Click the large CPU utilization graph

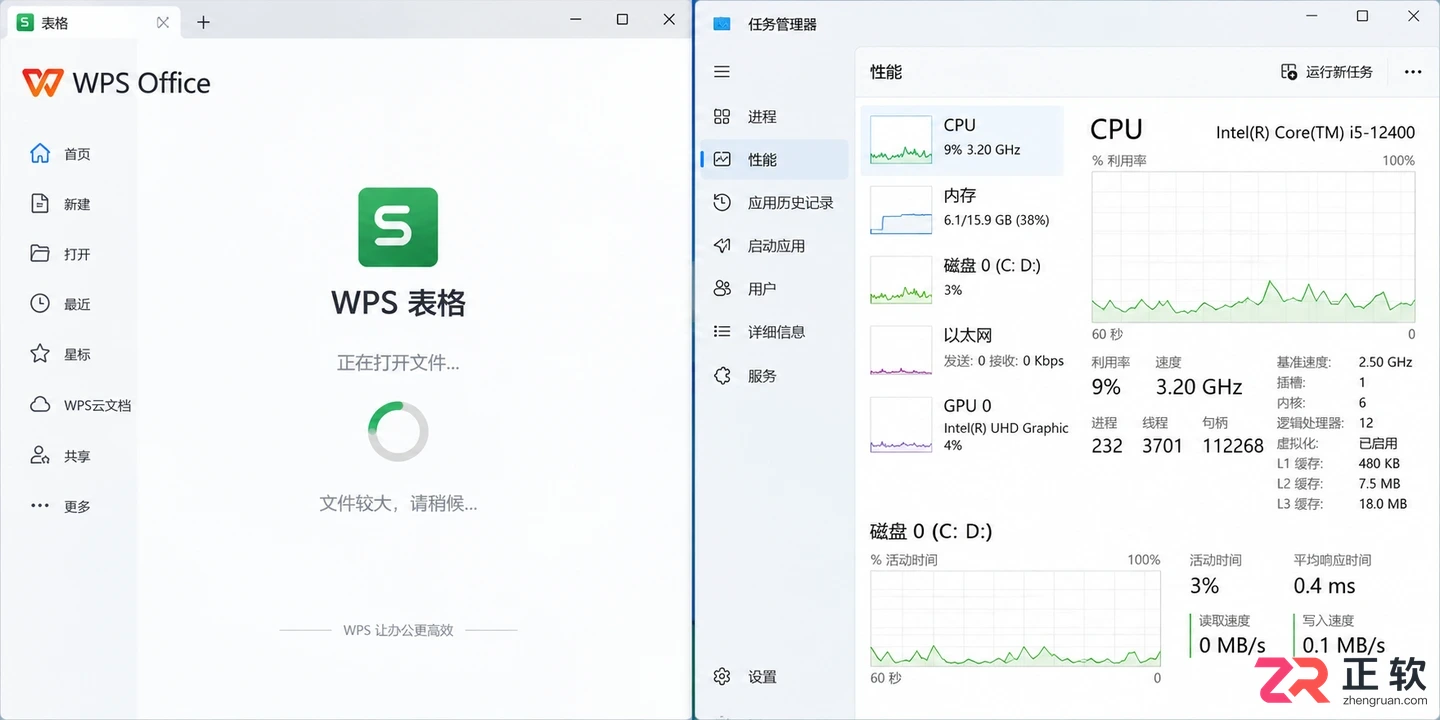pos(1253,247)
